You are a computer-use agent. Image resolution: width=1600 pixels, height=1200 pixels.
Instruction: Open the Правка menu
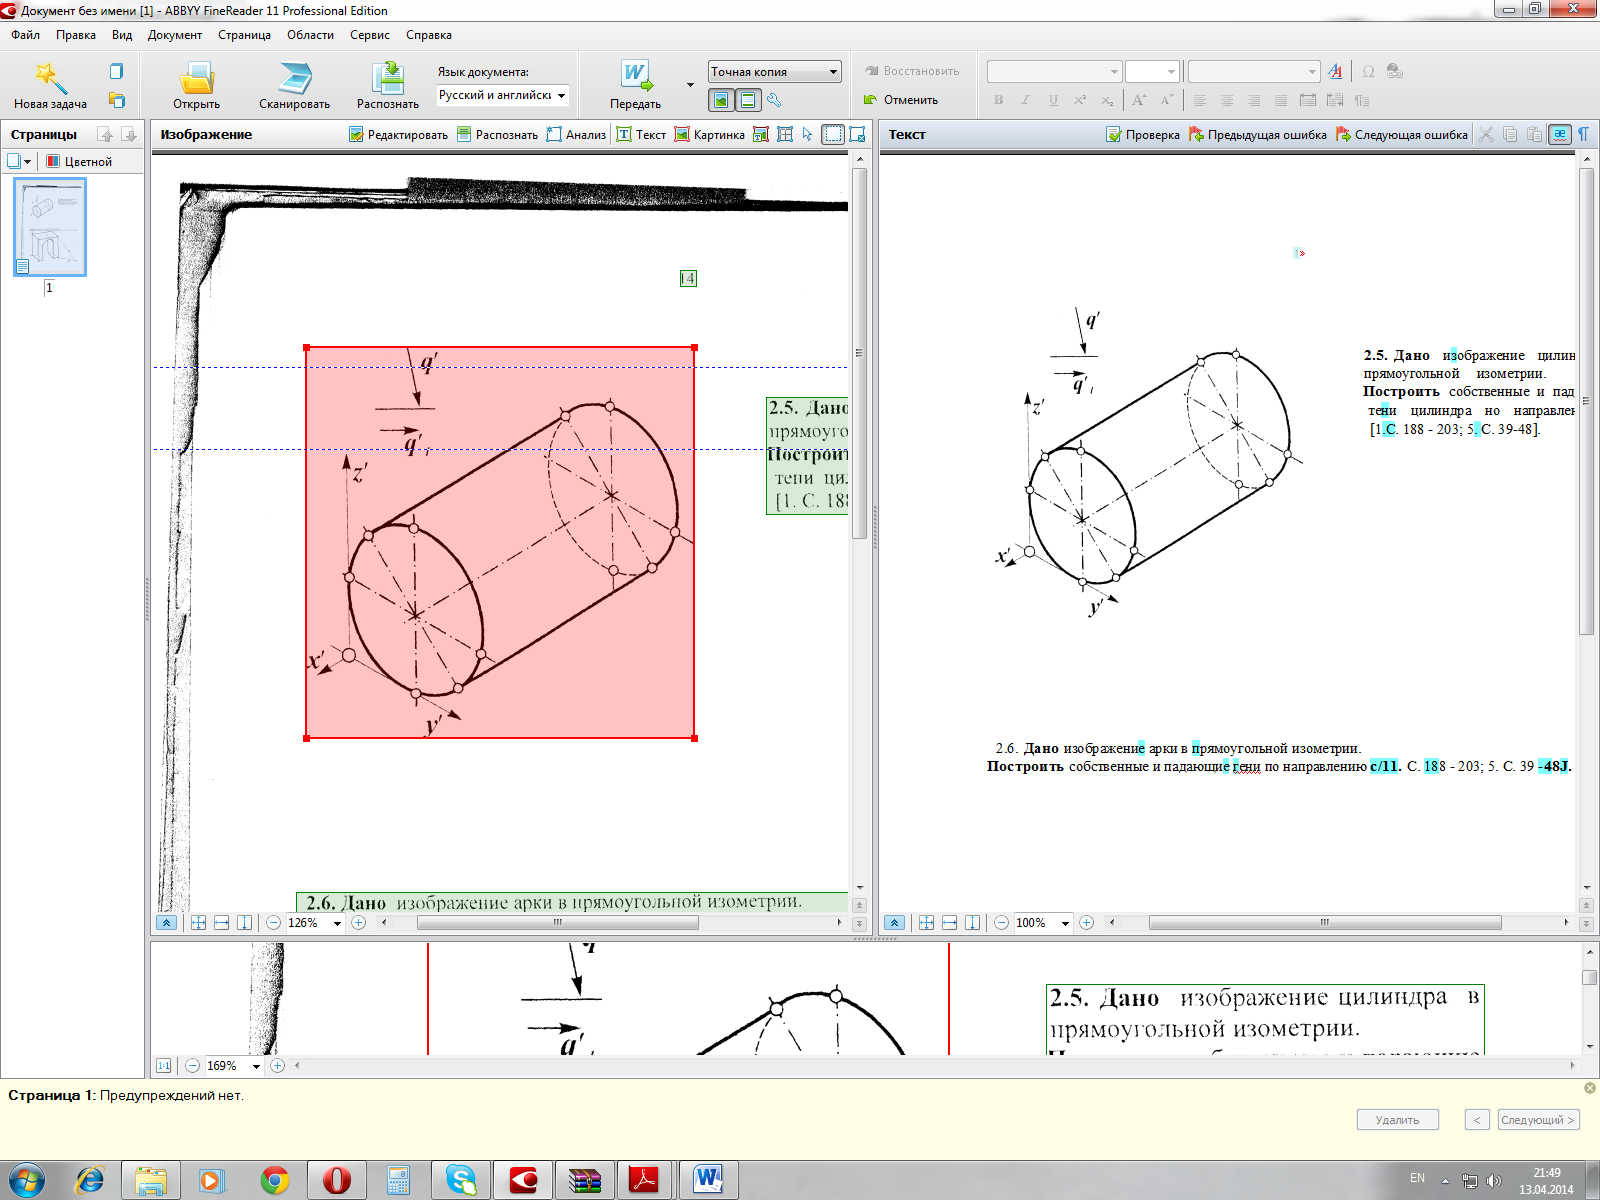click(76, 35)
